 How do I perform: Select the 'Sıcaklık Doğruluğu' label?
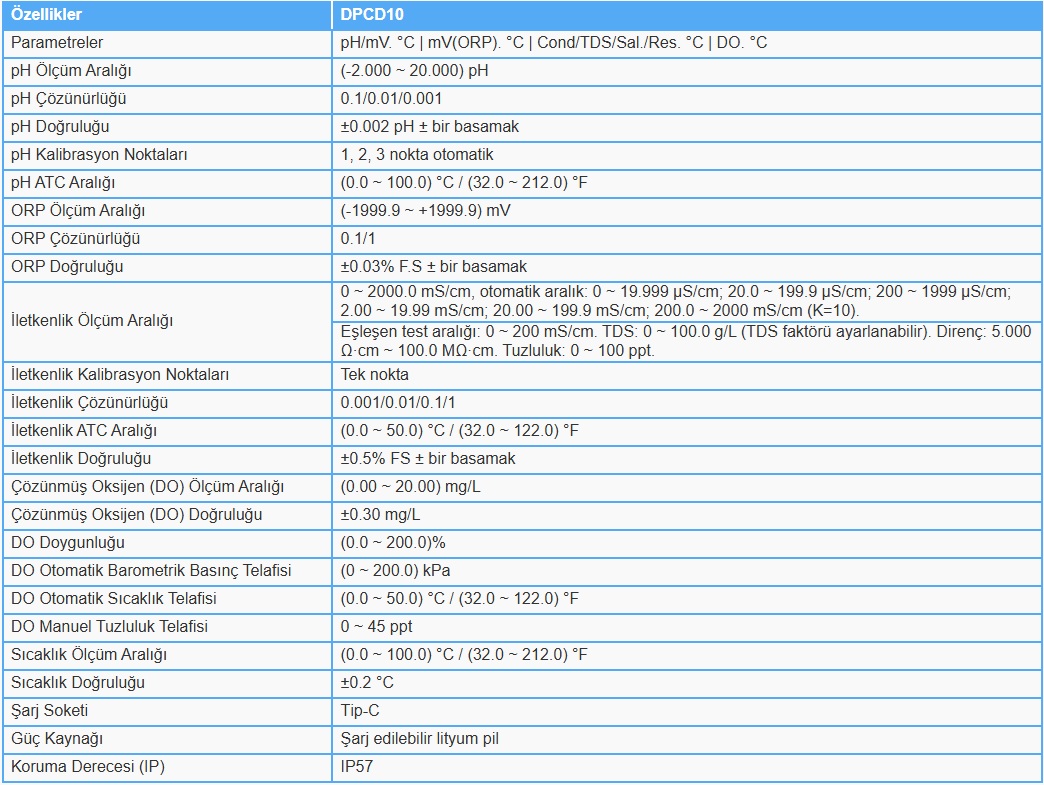77,682
